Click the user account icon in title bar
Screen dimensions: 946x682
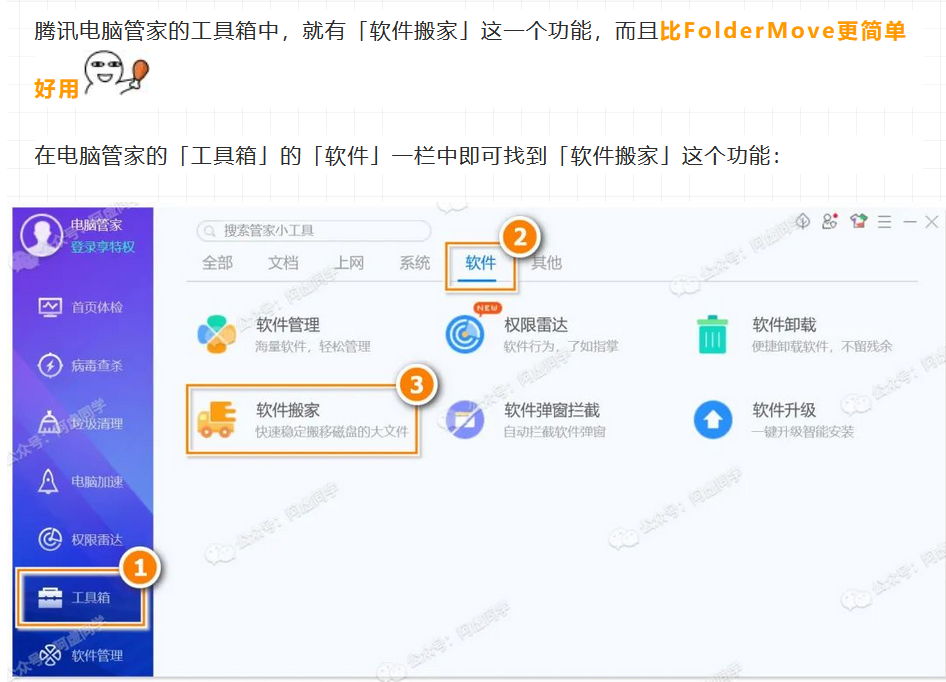(x=830, y=221)
